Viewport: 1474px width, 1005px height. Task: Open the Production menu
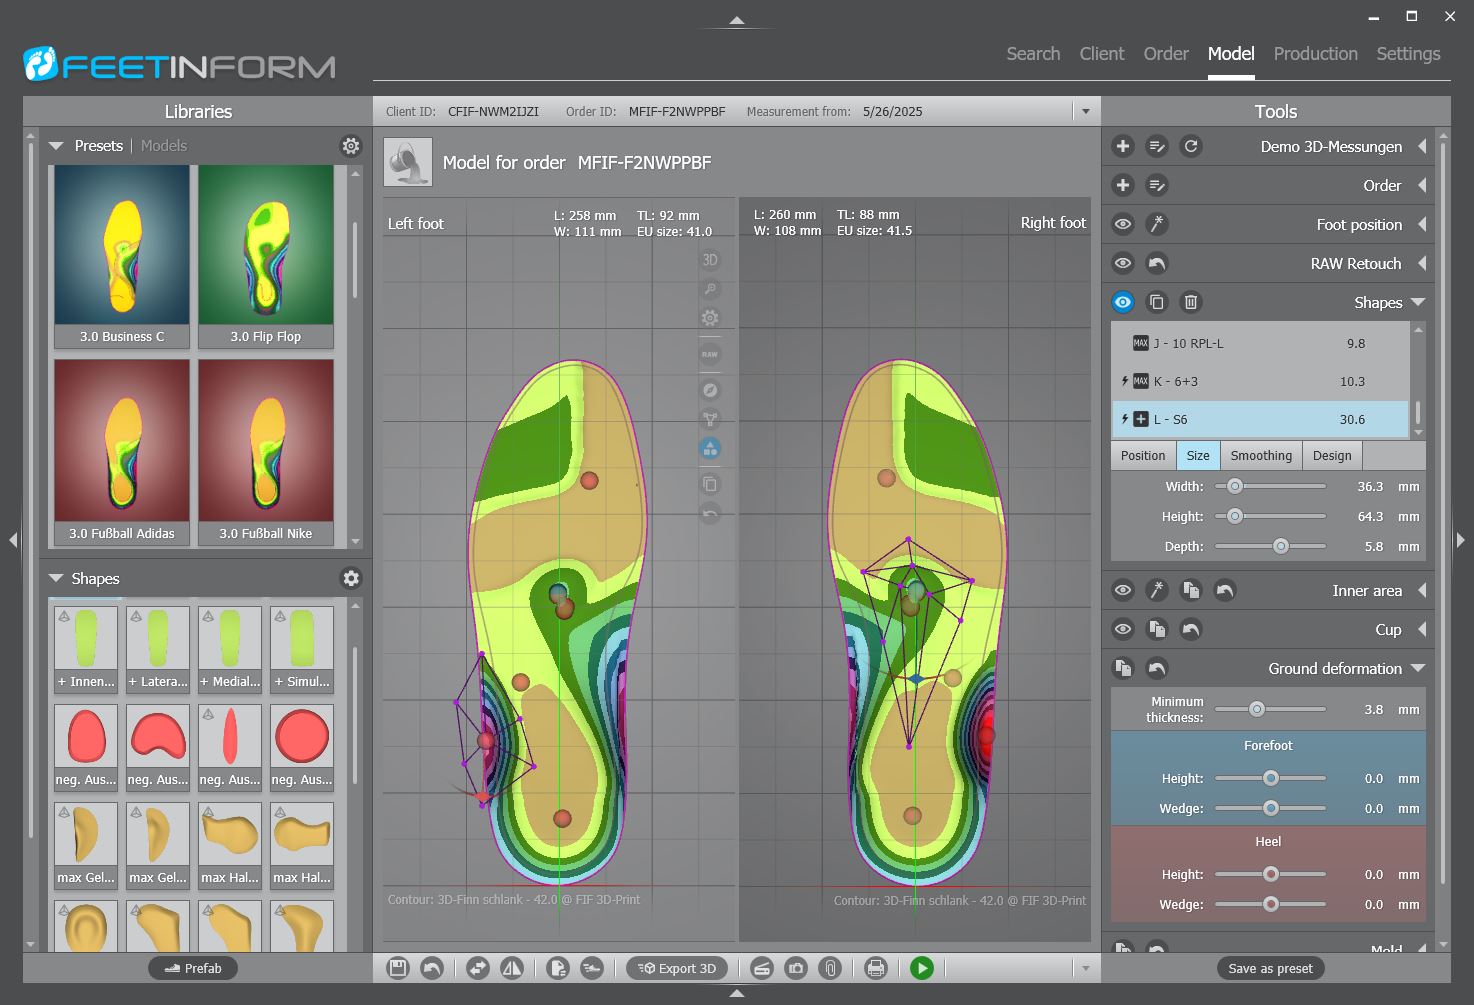(1315, 54)
